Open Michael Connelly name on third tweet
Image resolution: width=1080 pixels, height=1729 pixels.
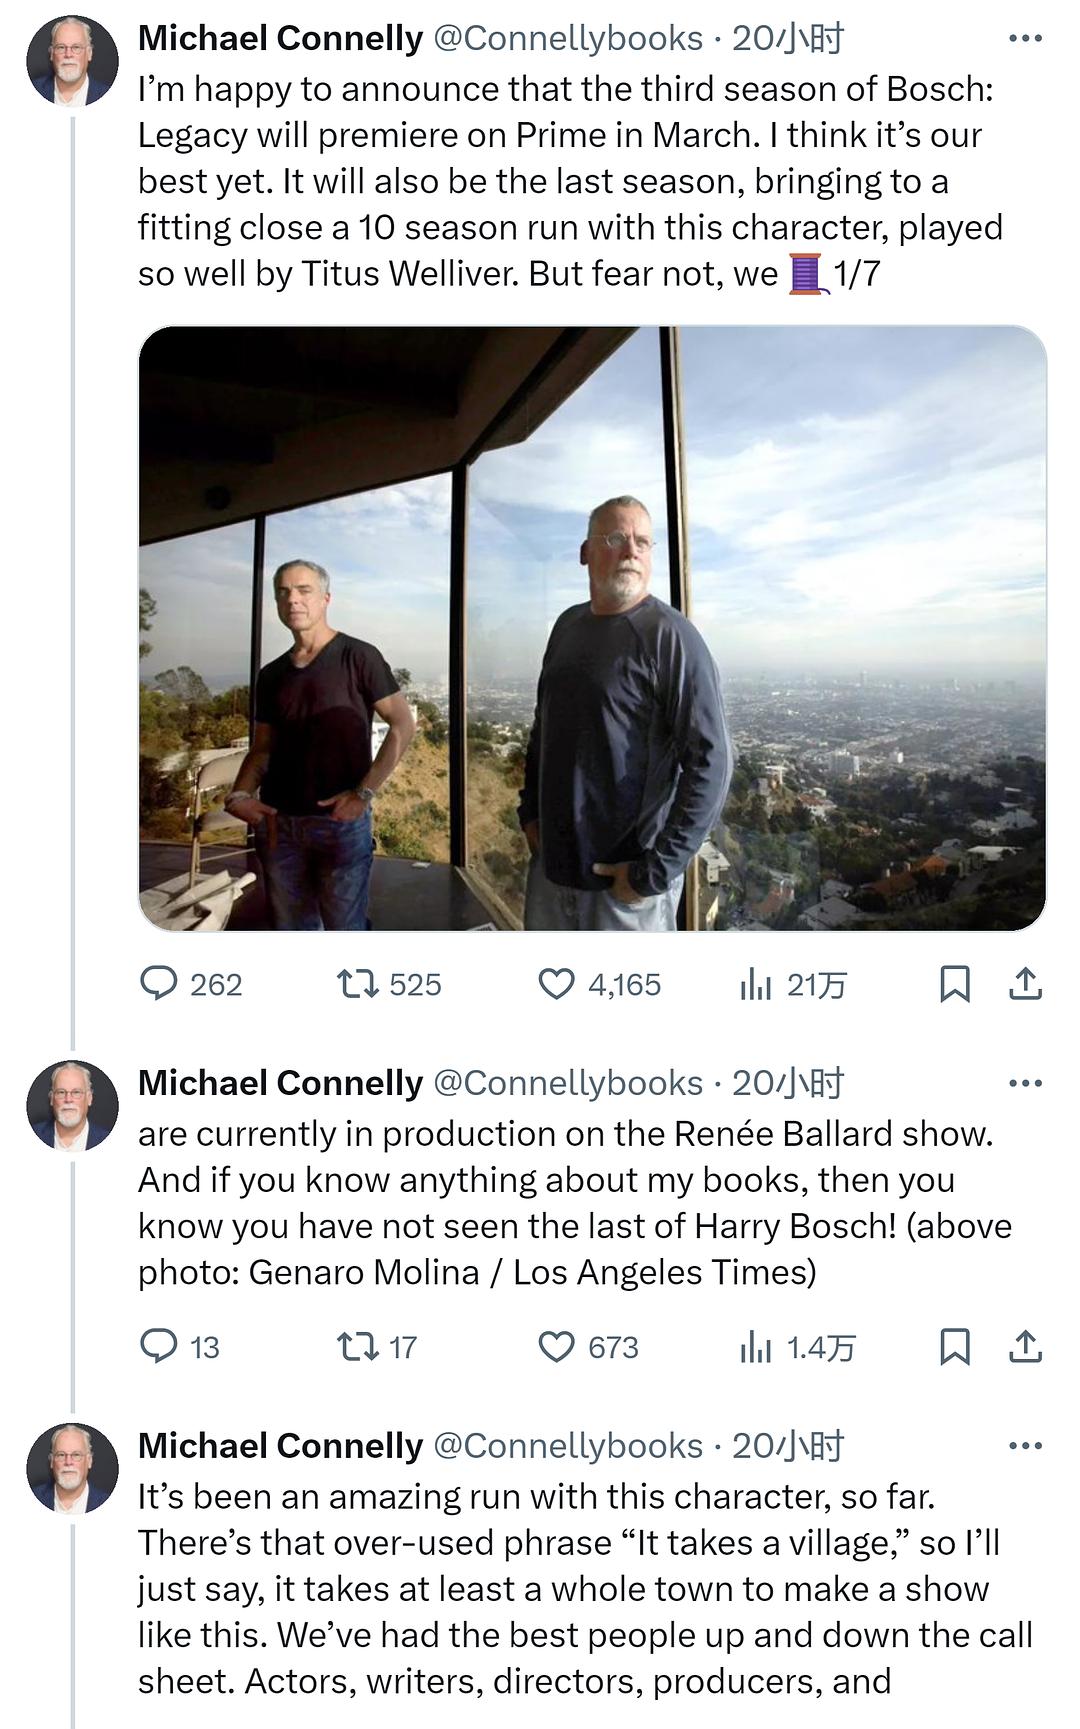pyautogui.click(x=280, y=1446)
